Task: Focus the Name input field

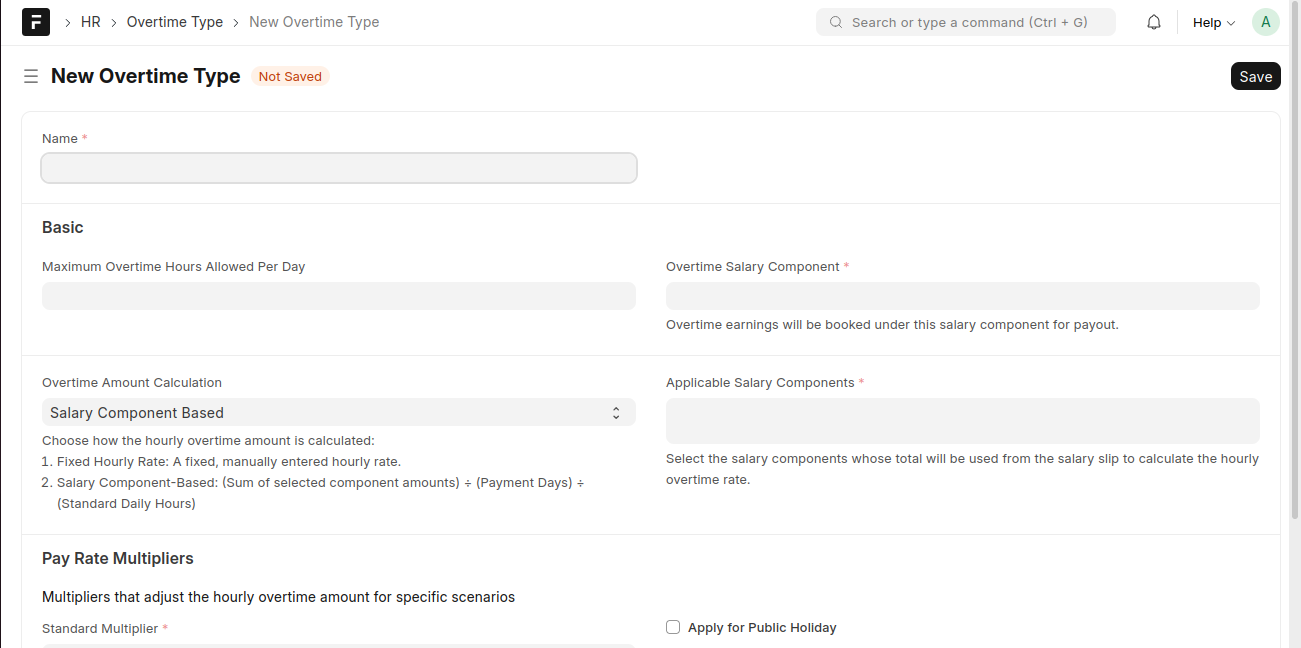Action: 338,168
